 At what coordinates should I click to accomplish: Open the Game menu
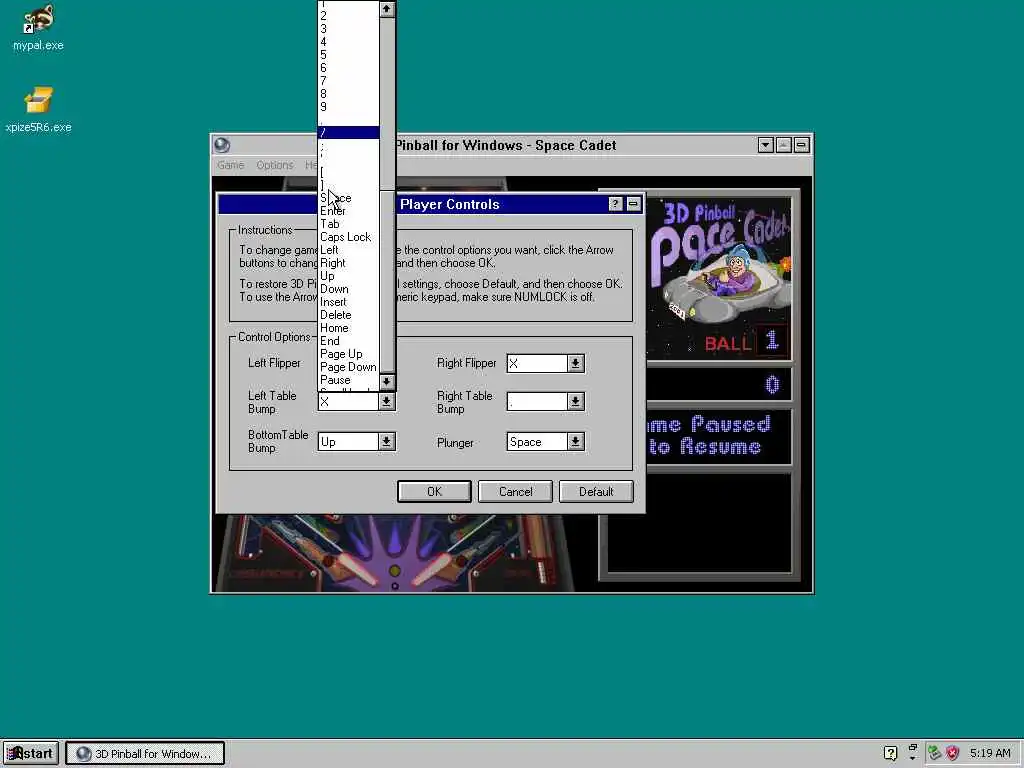point(231,165)
